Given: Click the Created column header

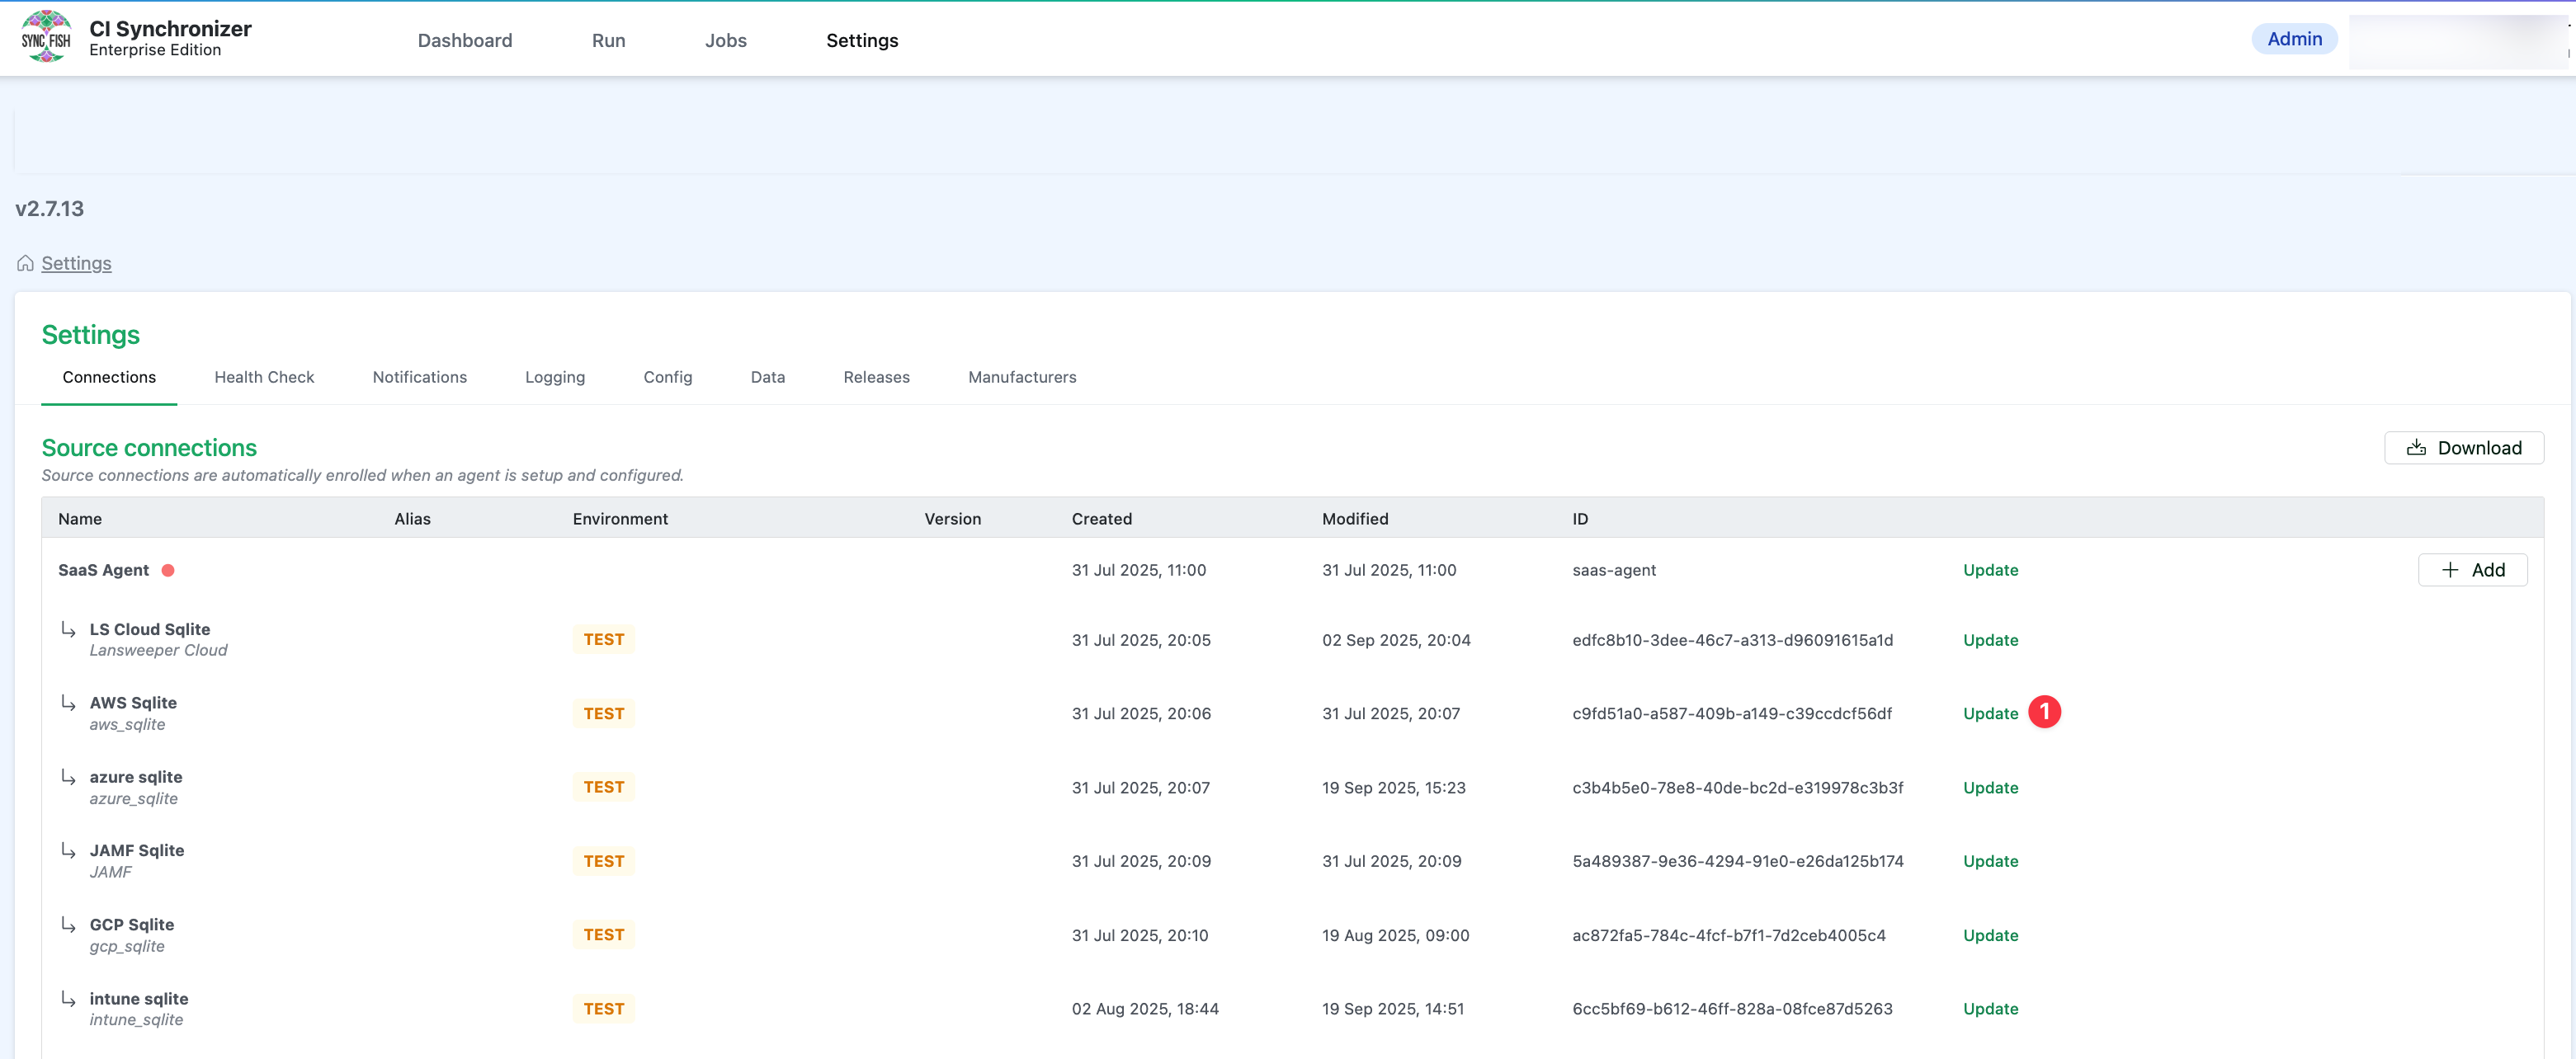Looking at the screenshot, I should coord(1102,519).
